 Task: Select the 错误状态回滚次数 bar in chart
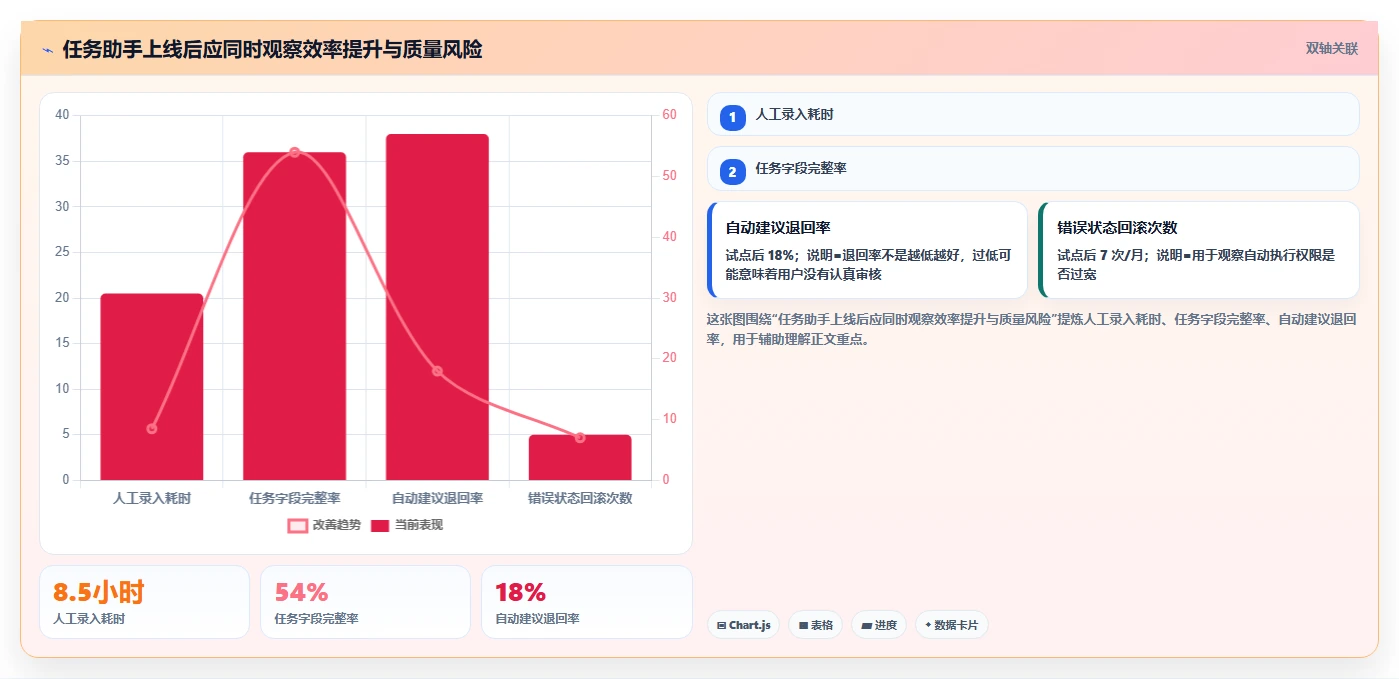580,457
